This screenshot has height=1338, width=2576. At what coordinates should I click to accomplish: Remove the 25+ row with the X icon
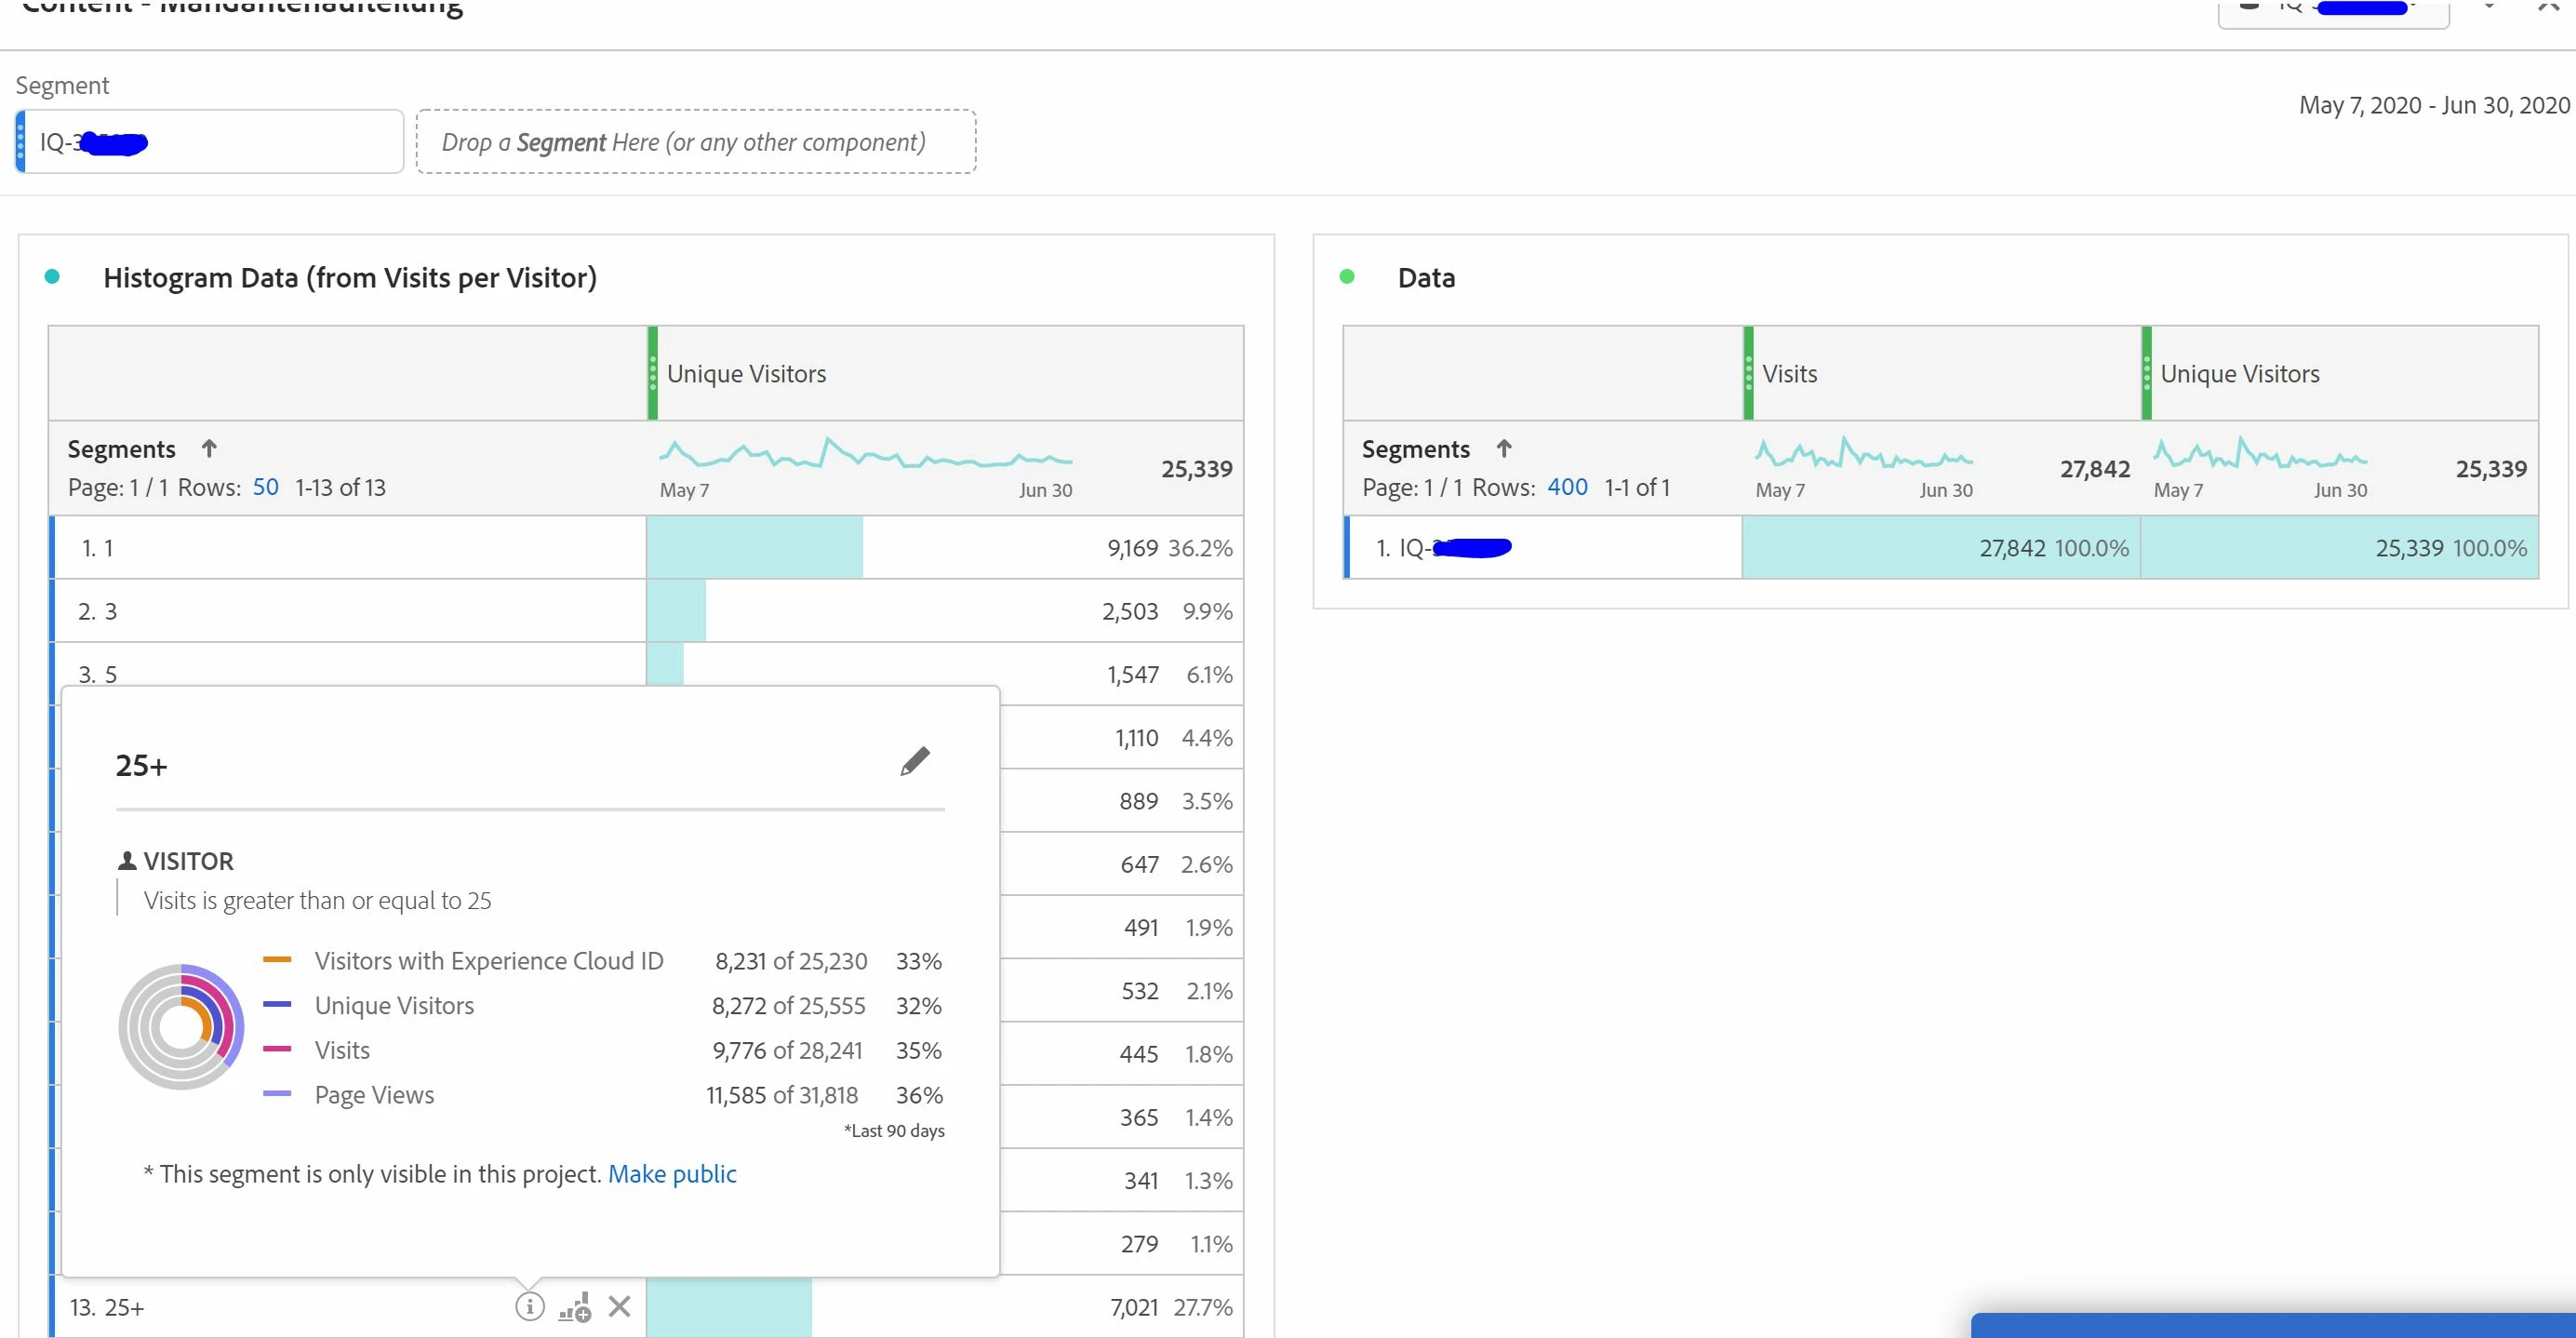click(620, 1306)
